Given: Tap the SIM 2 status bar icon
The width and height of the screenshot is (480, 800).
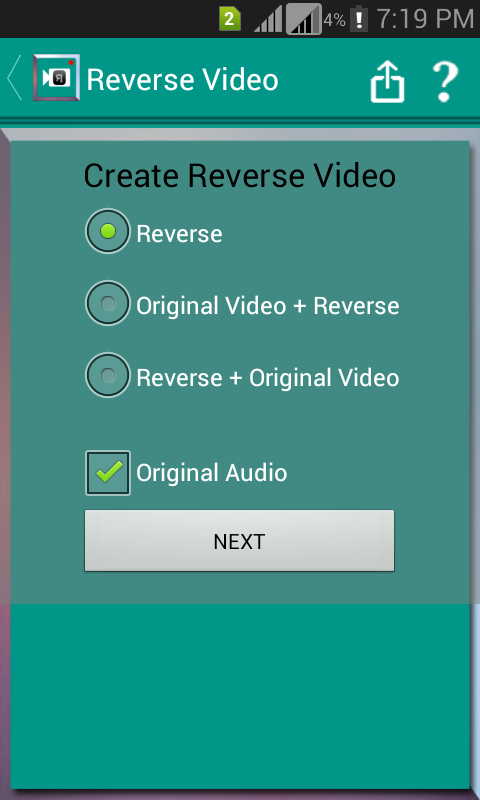Looking at the screenshot, I should click(x=230, y=19).
